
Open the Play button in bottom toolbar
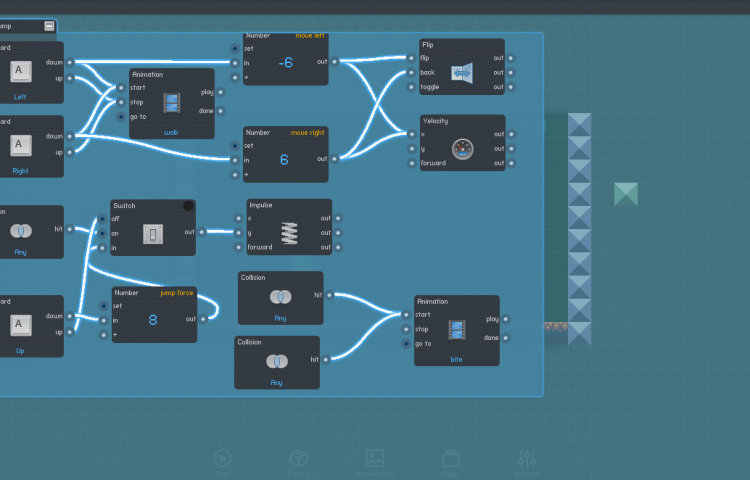tap(222, 458)
